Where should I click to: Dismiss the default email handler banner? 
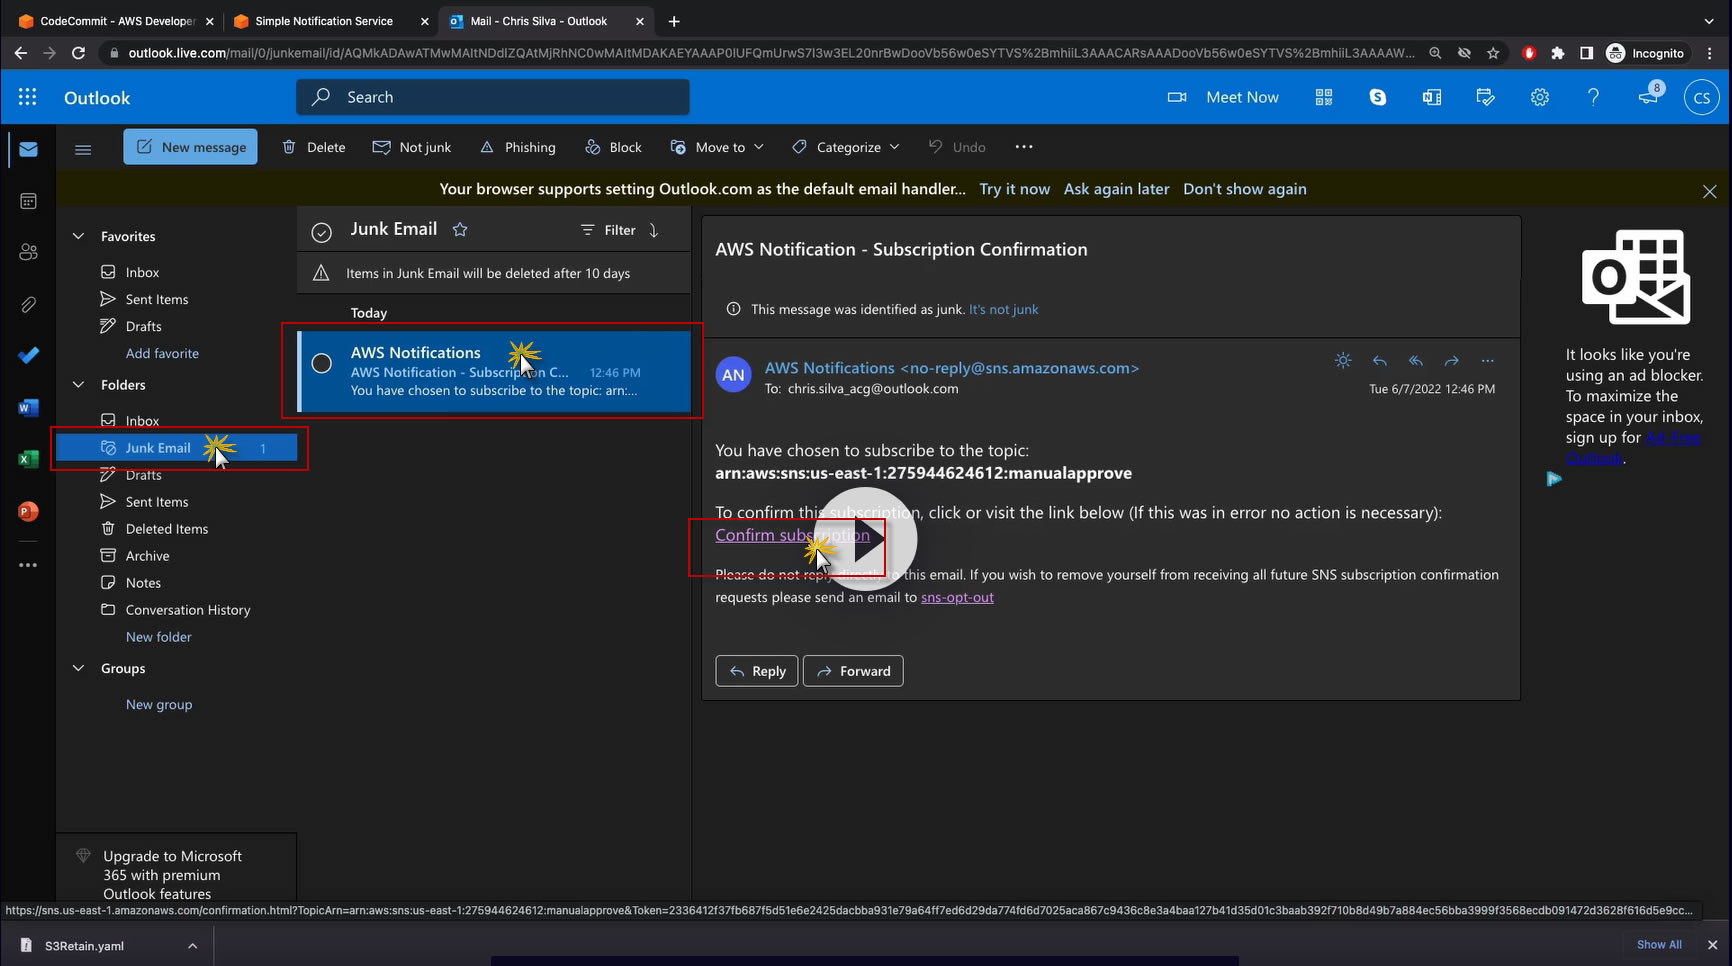click(x=1710, y=191)
